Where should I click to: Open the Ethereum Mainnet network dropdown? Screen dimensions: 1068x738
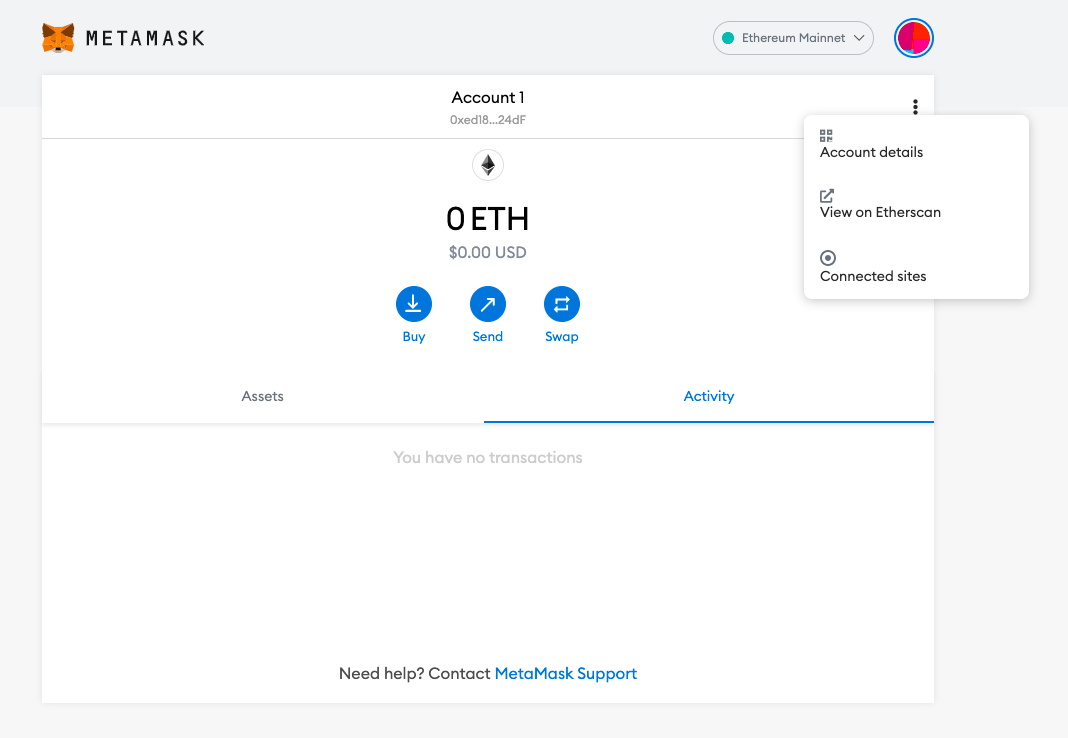793,38
